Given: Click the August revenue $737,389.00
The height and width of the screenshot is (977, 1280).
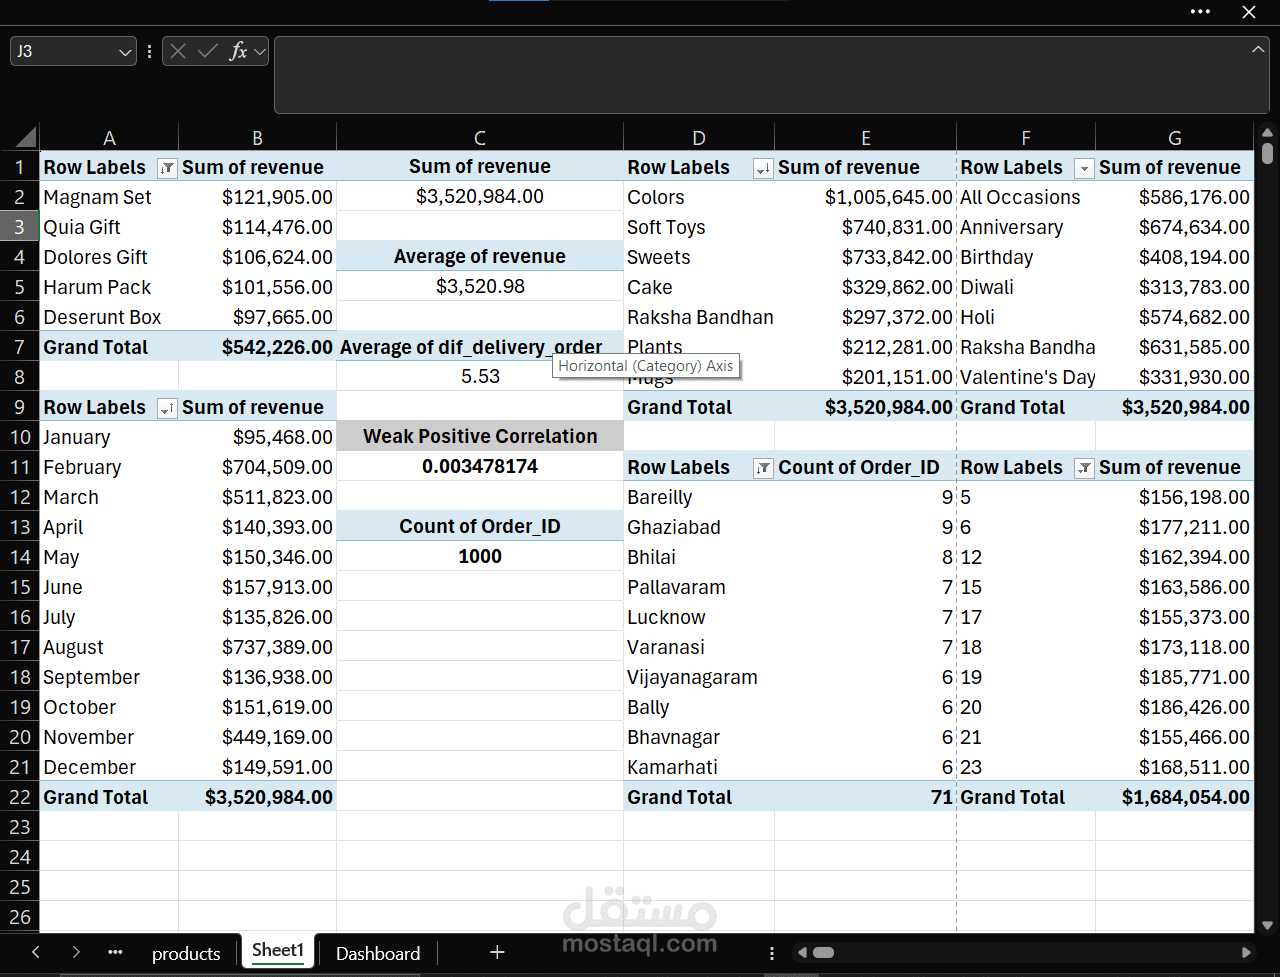Looking at the screenshot, I should pyautogui.click(x=258, y=647).
